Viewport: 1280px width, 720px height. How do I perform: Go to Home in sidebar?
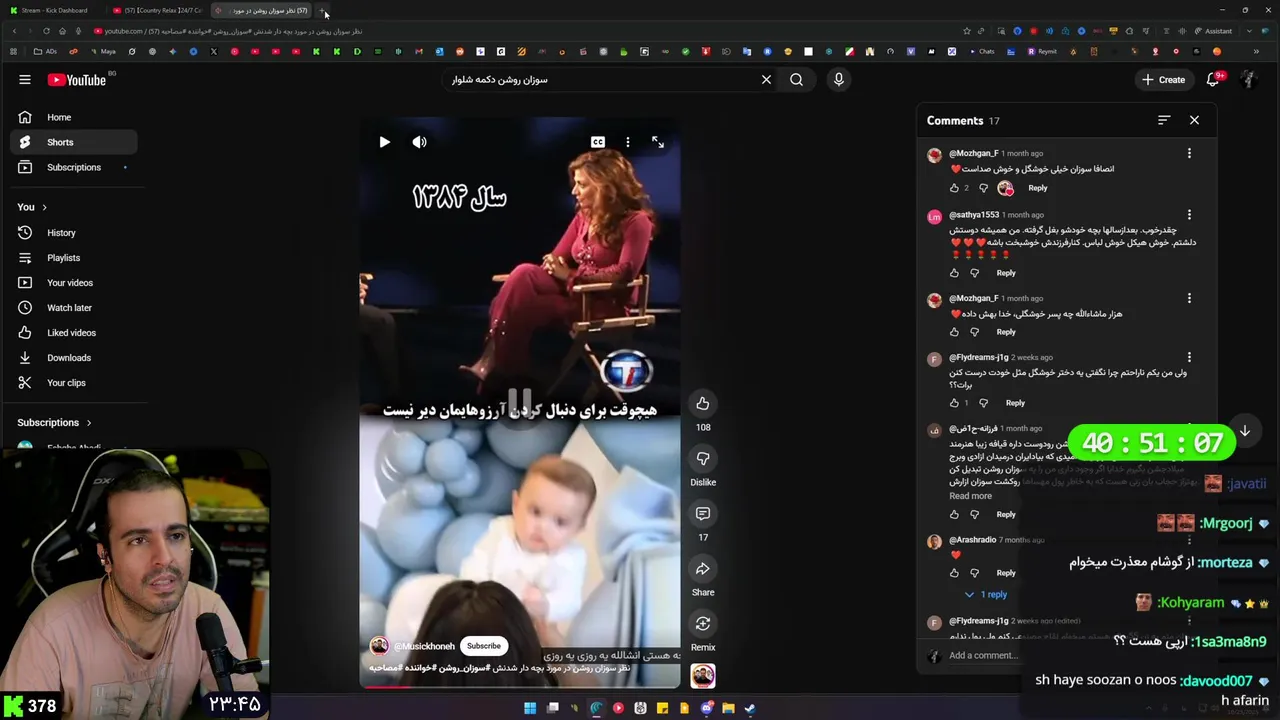pos(73,117)
